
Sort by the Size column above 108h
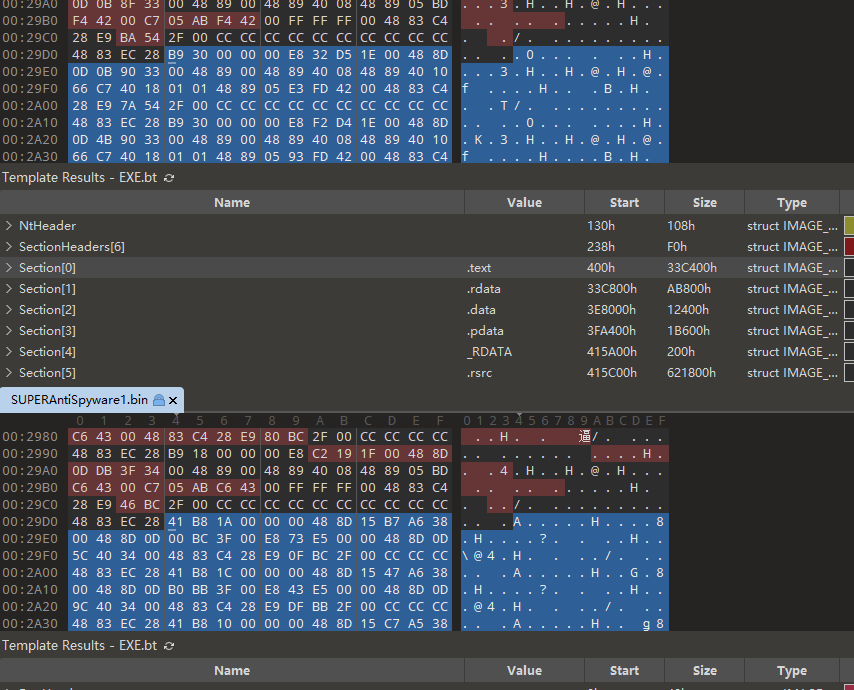pos(704,203)
